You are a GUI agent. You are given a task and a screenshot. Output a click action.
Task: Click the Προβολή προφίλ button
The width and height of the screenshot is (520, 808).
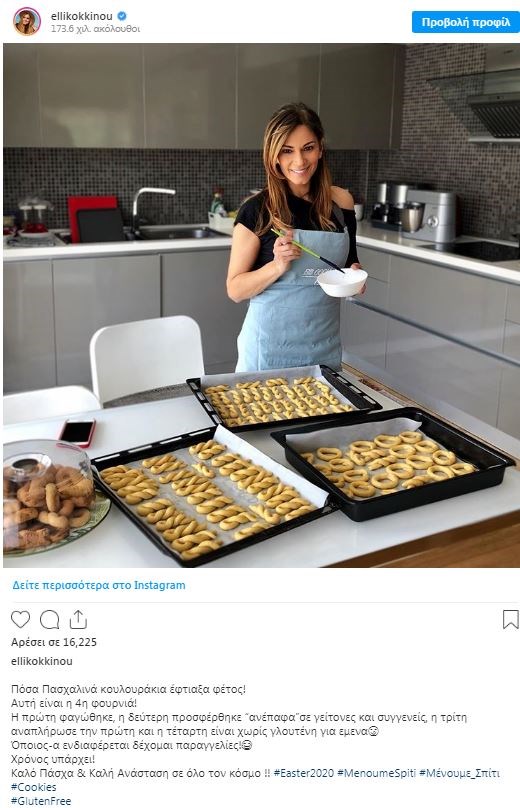[x=465, y=22]
